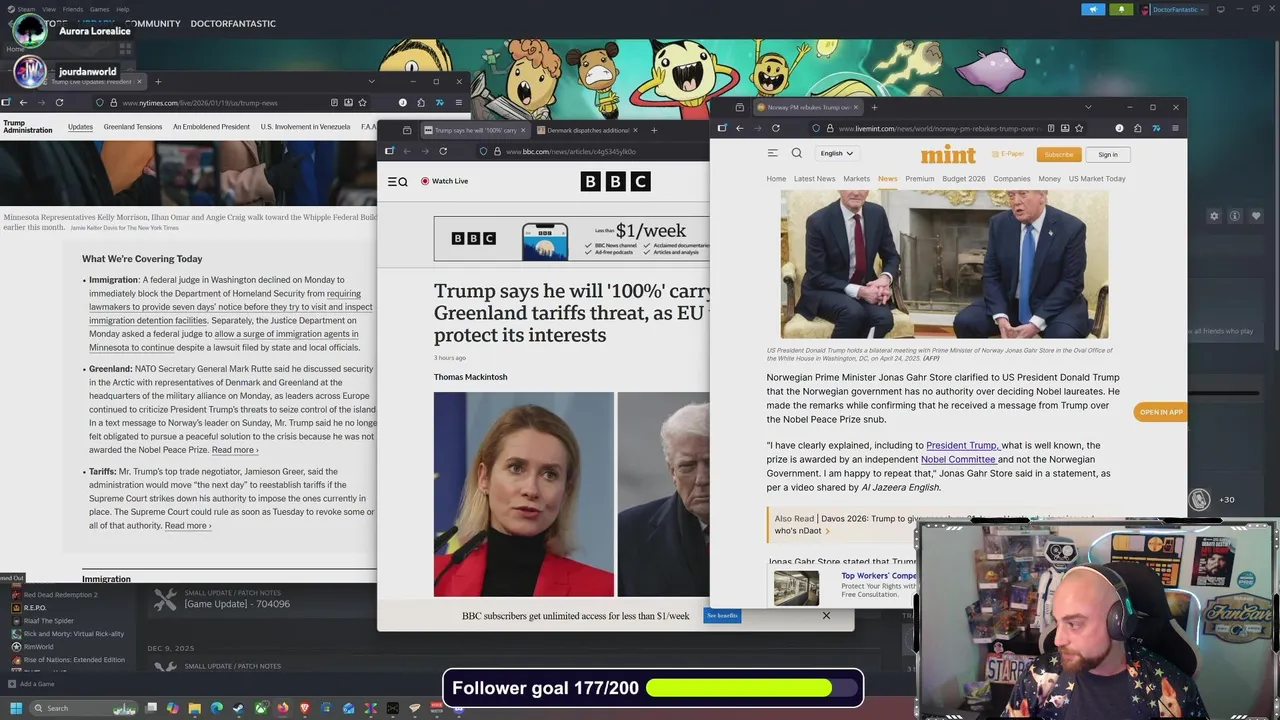
Task: Open Firefox from the Windows taskbar
Action: click(283, 708)
